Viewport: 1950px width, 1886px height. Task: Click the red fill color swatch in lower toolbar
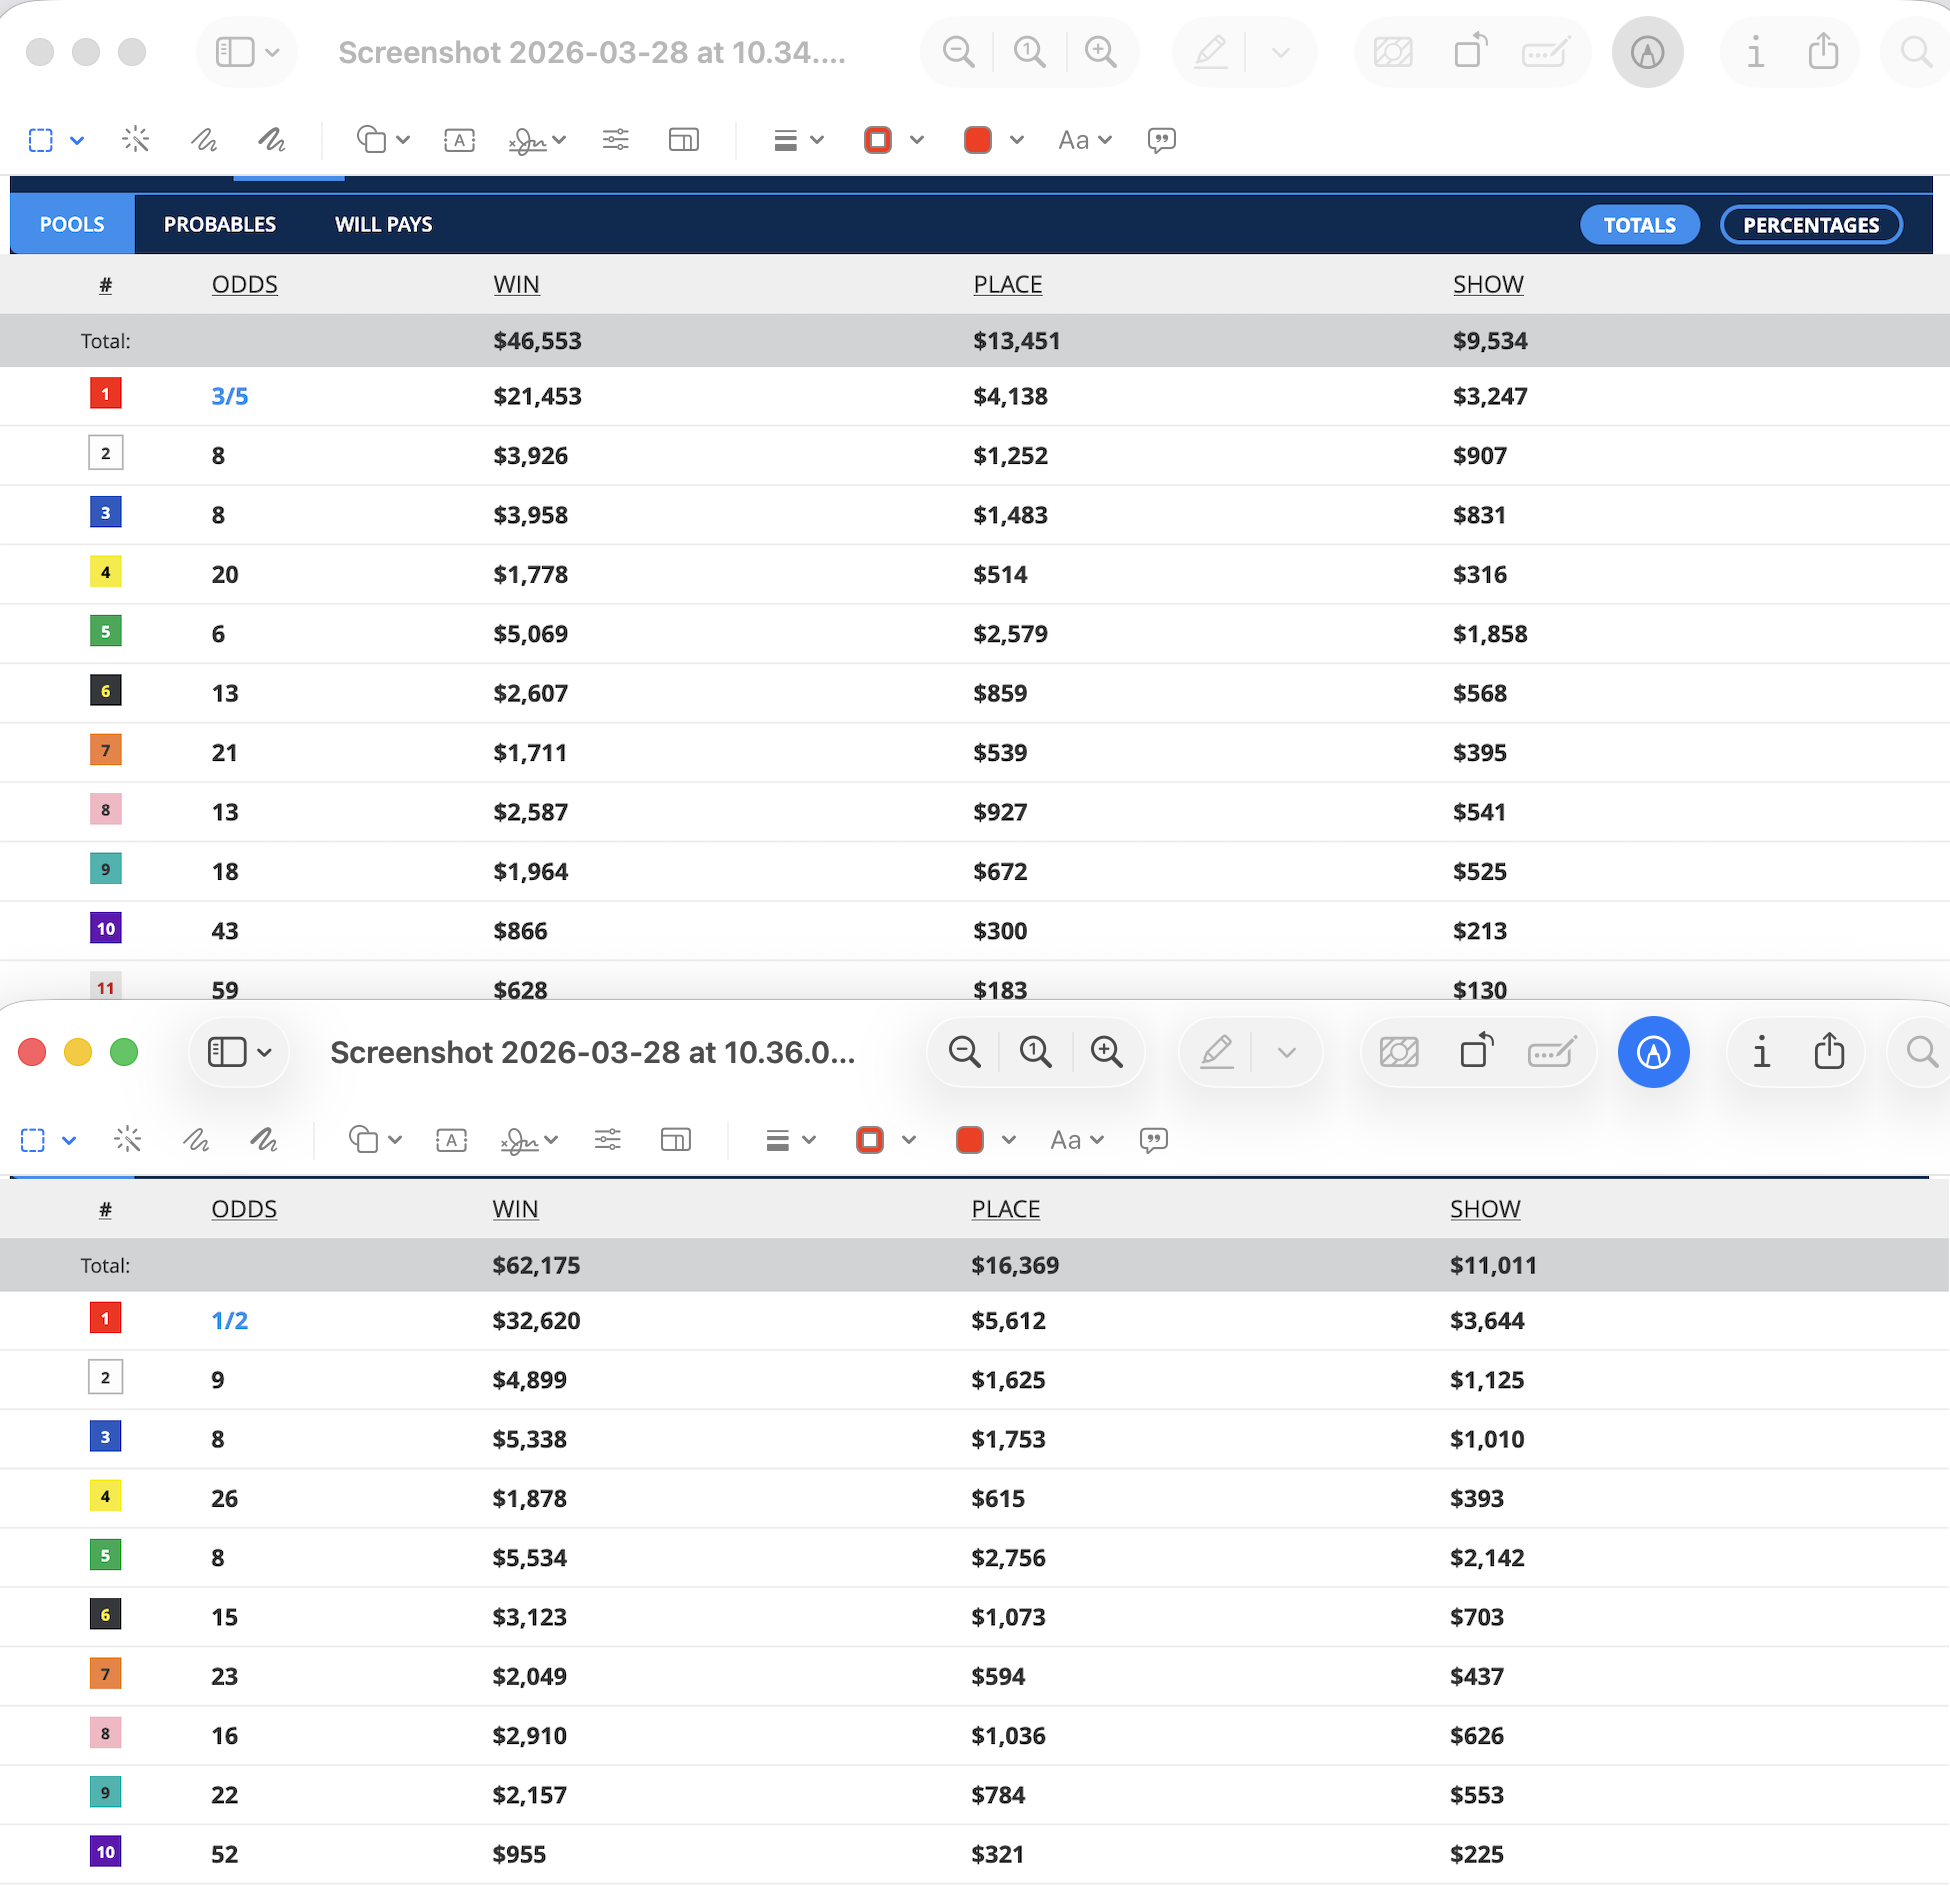coord(969,1140)
